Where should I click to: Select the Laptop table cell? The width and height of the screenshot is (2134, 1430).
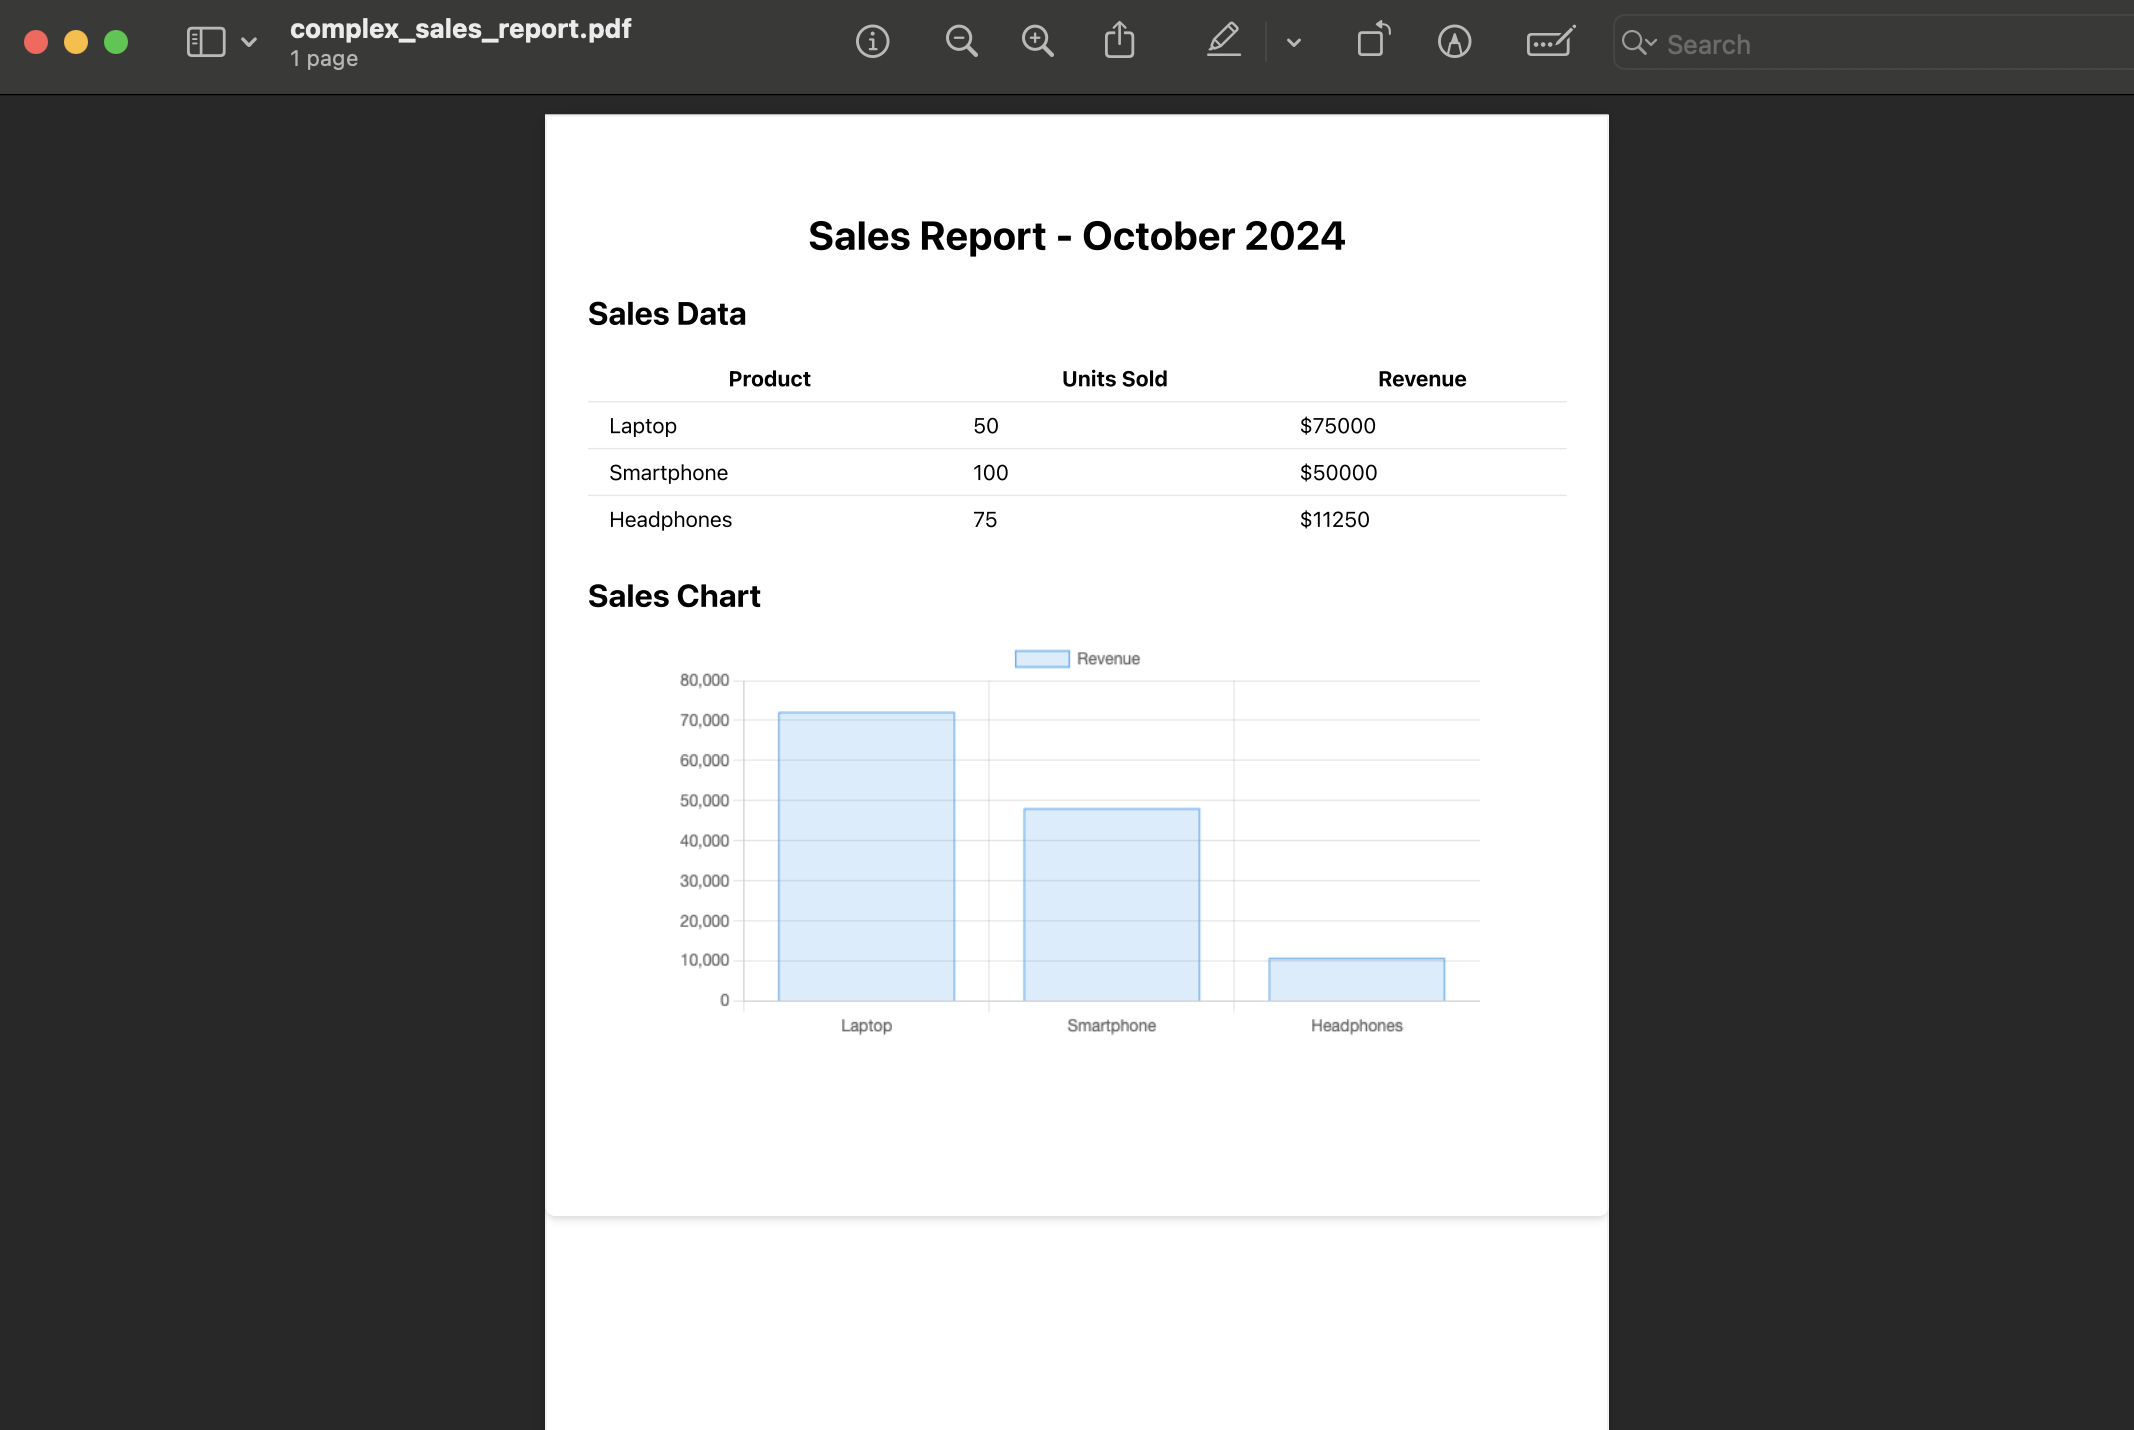(x=643, y=426)
